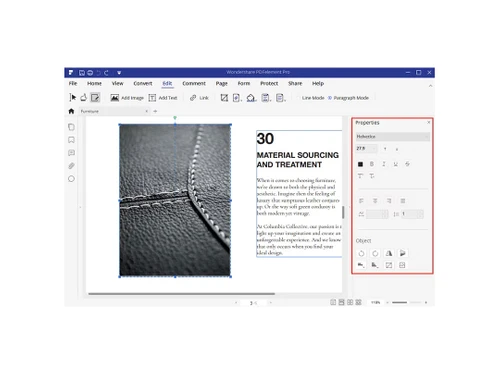This screenshot has height=375, width=500.
Task: Switch to the Home tab
Action: [x=94, y=83]
